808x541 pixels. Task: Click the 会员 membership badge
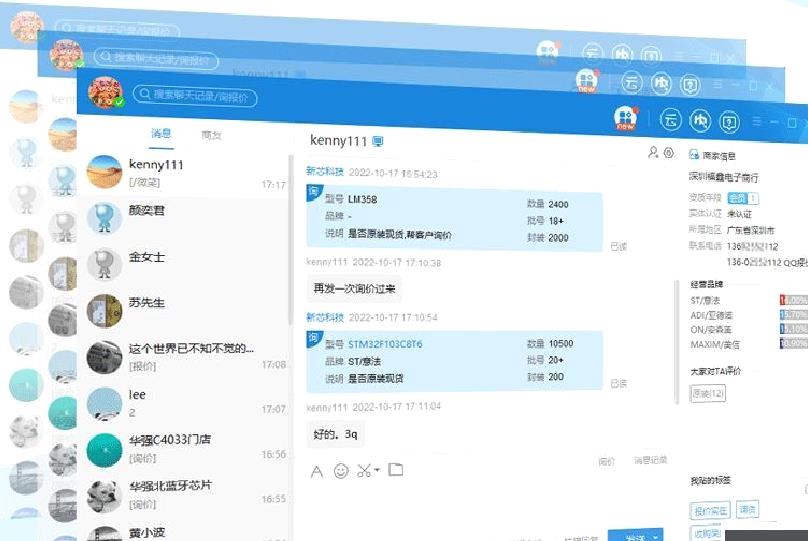[x=743, y=198]
